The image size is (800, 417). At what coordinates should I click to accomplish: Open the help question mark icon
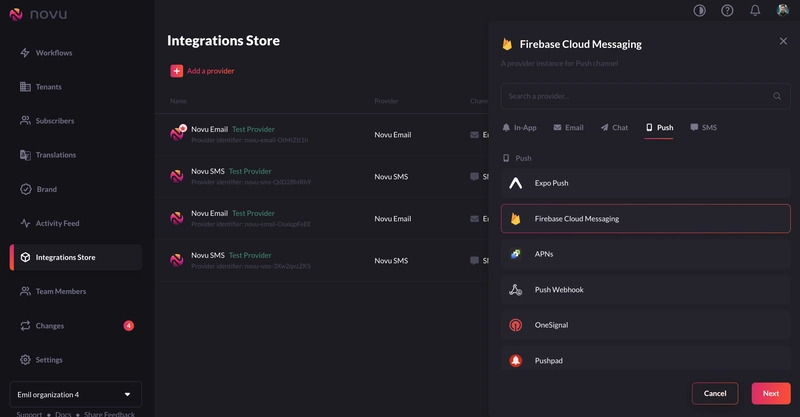tap(727, 10)
